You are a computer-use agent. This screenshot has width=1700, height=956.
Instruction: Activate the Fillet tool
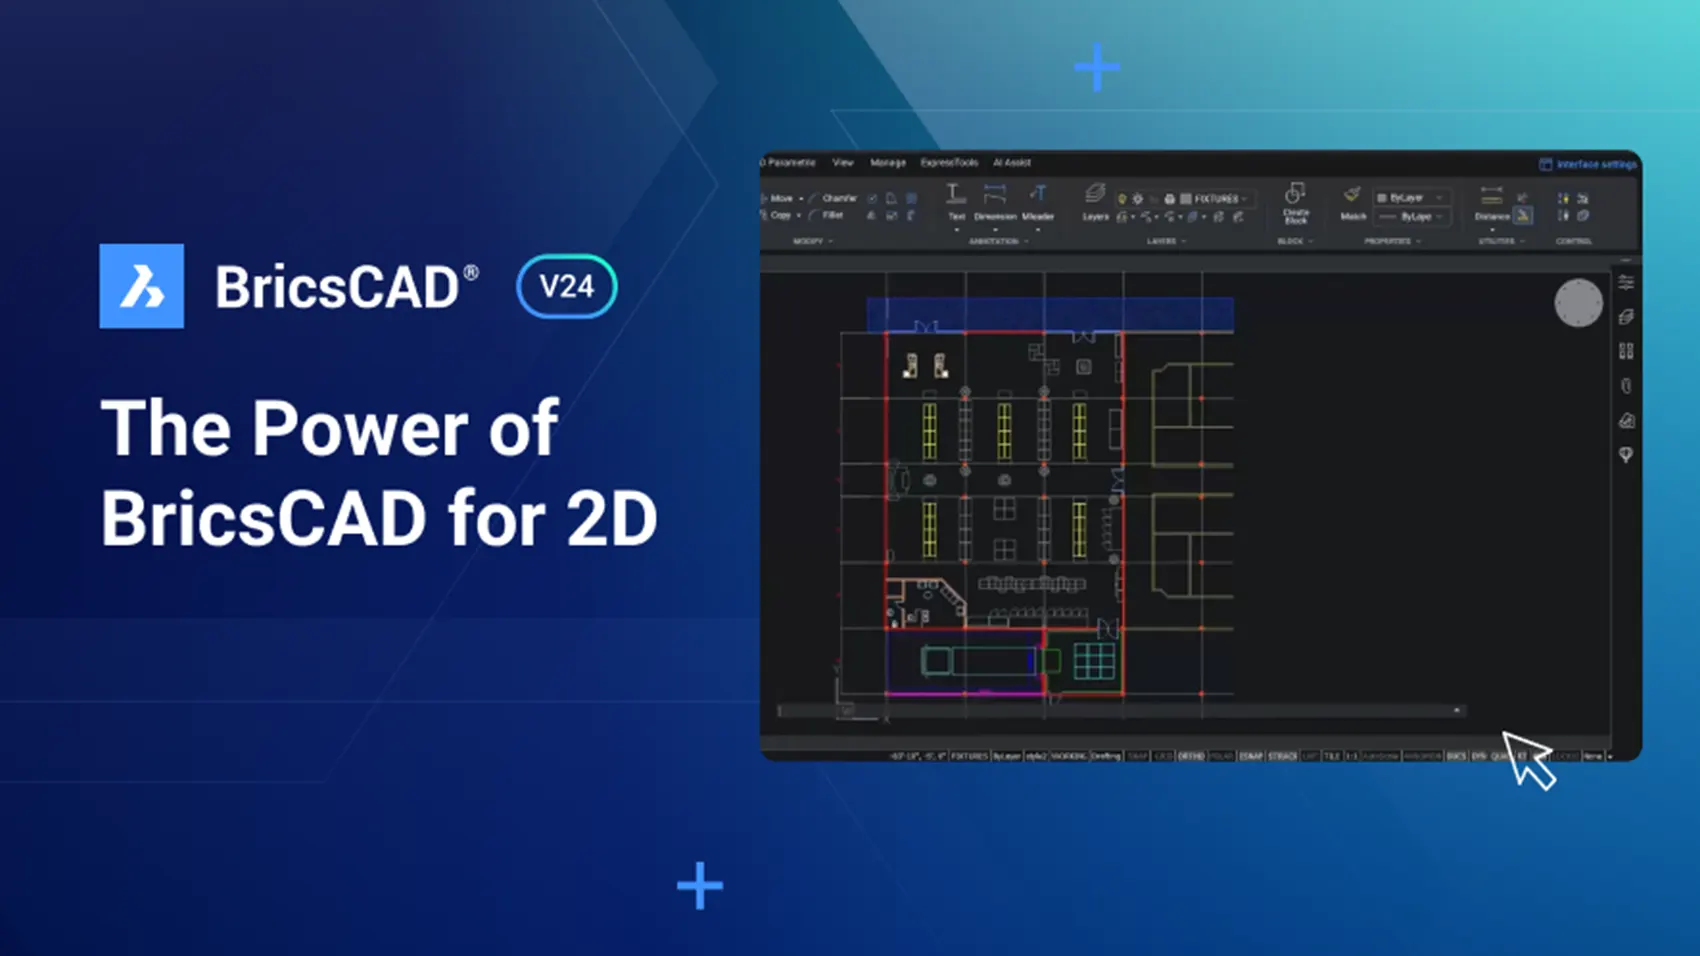pyautogui.click(x=826, y=215)
